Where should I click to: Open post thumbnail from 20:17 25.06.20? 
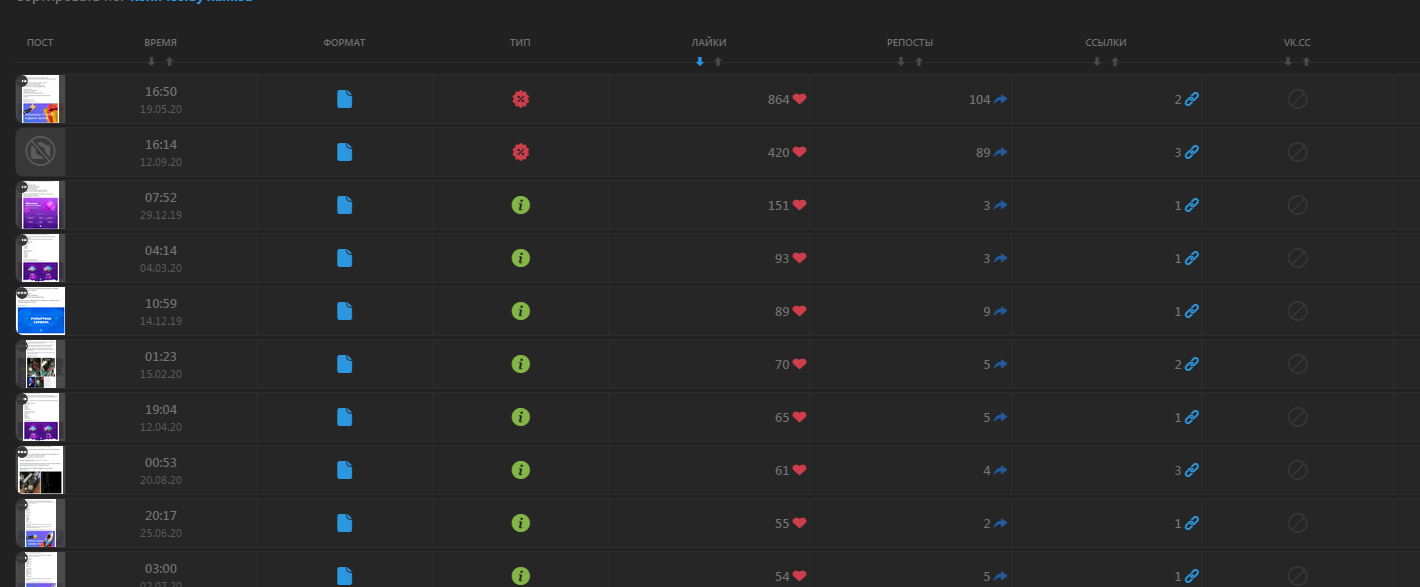click(40, 523)
